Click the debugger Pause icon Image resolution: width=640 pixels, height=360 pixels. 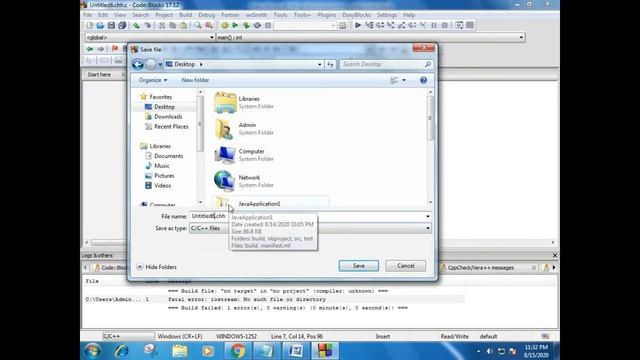point(434,25)
